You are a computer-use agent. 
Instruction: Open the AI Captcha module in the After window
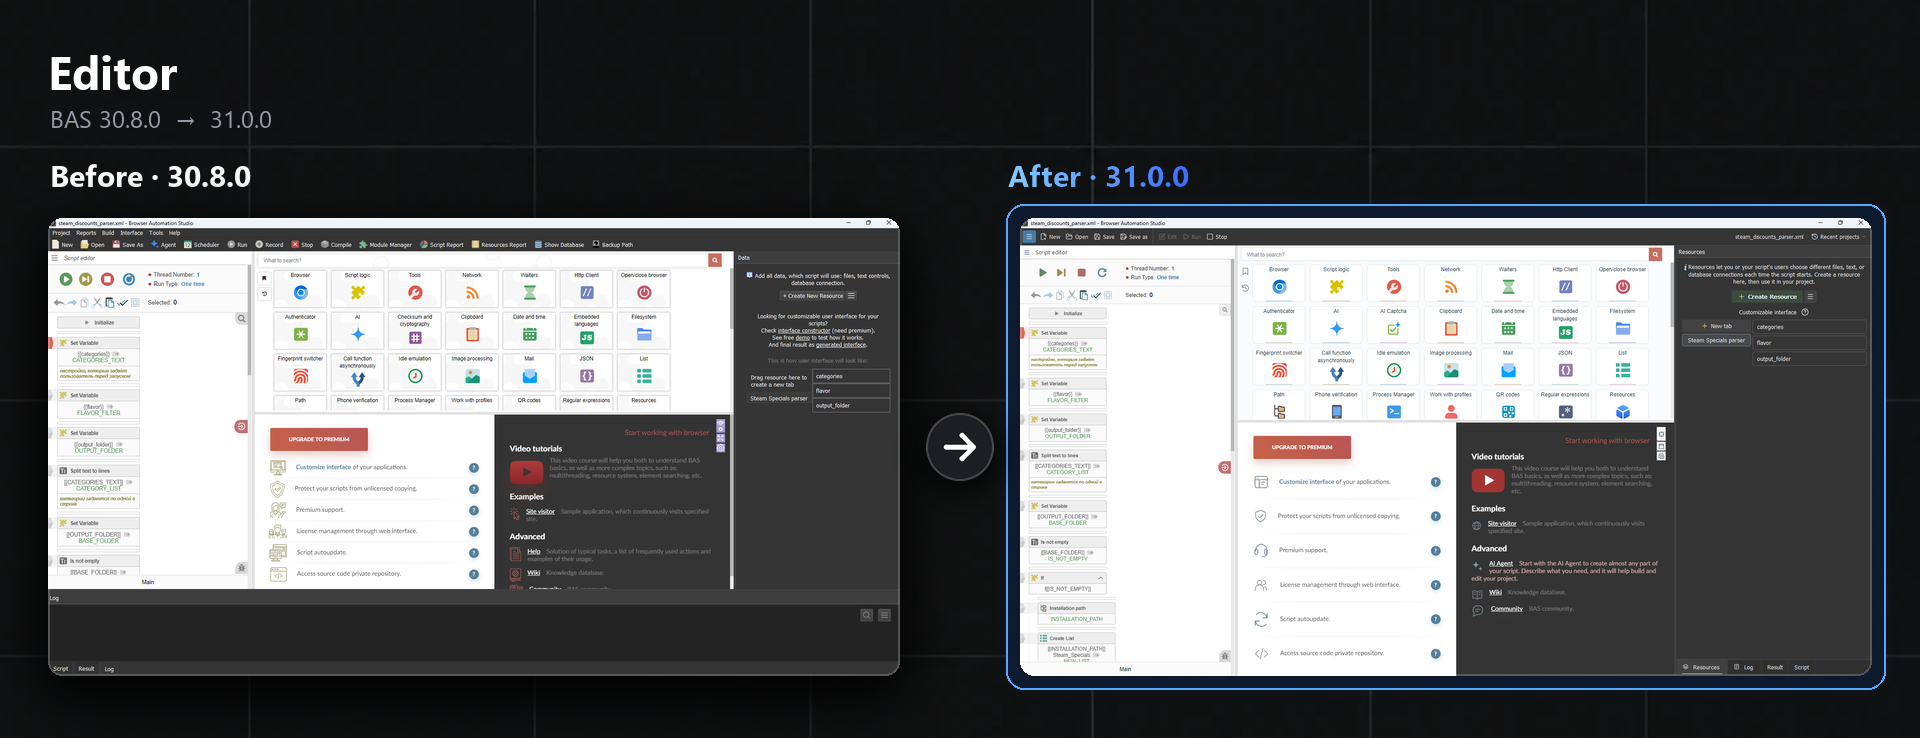[x=1393, y=323]
